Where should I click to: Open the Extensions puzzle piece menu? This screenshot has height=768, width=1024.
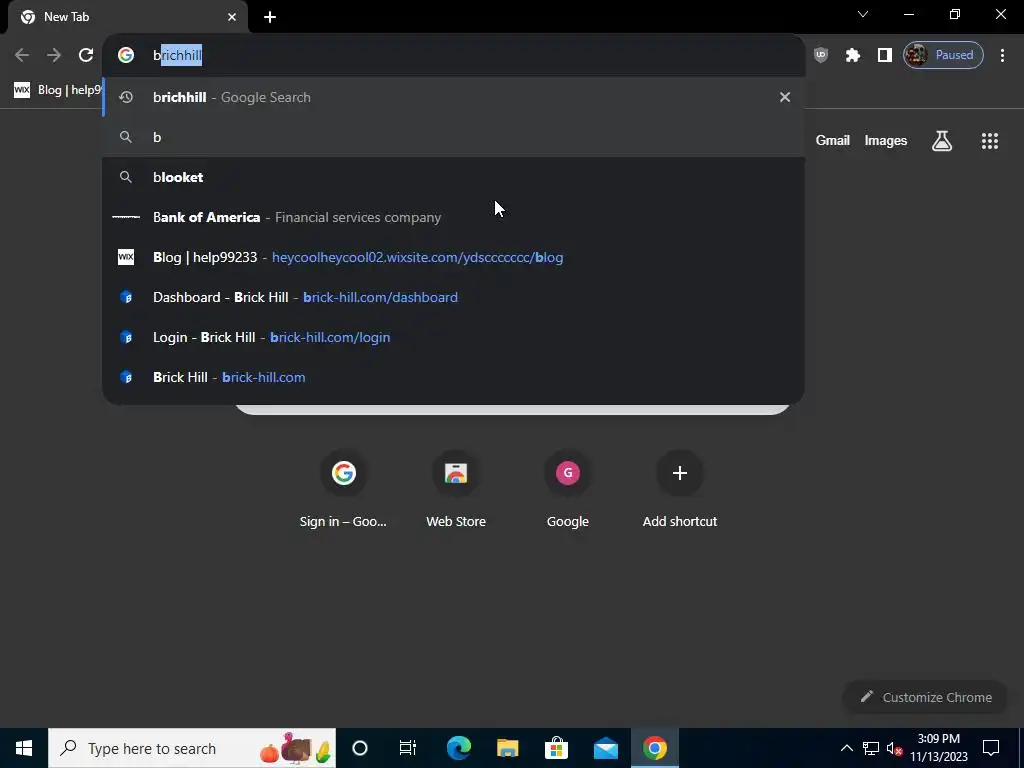852,55
